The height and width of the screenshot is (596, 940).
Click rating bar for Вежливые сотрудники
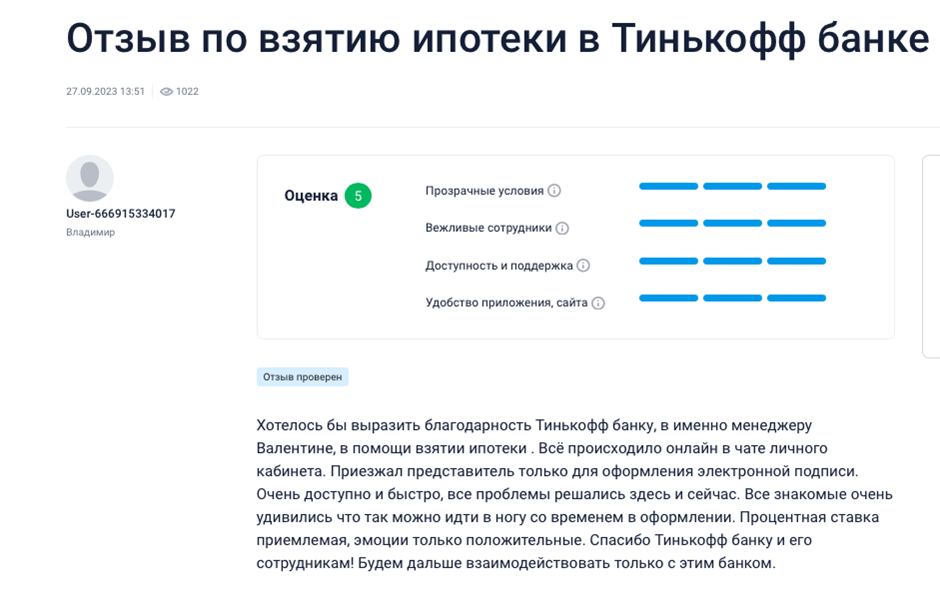733,223
